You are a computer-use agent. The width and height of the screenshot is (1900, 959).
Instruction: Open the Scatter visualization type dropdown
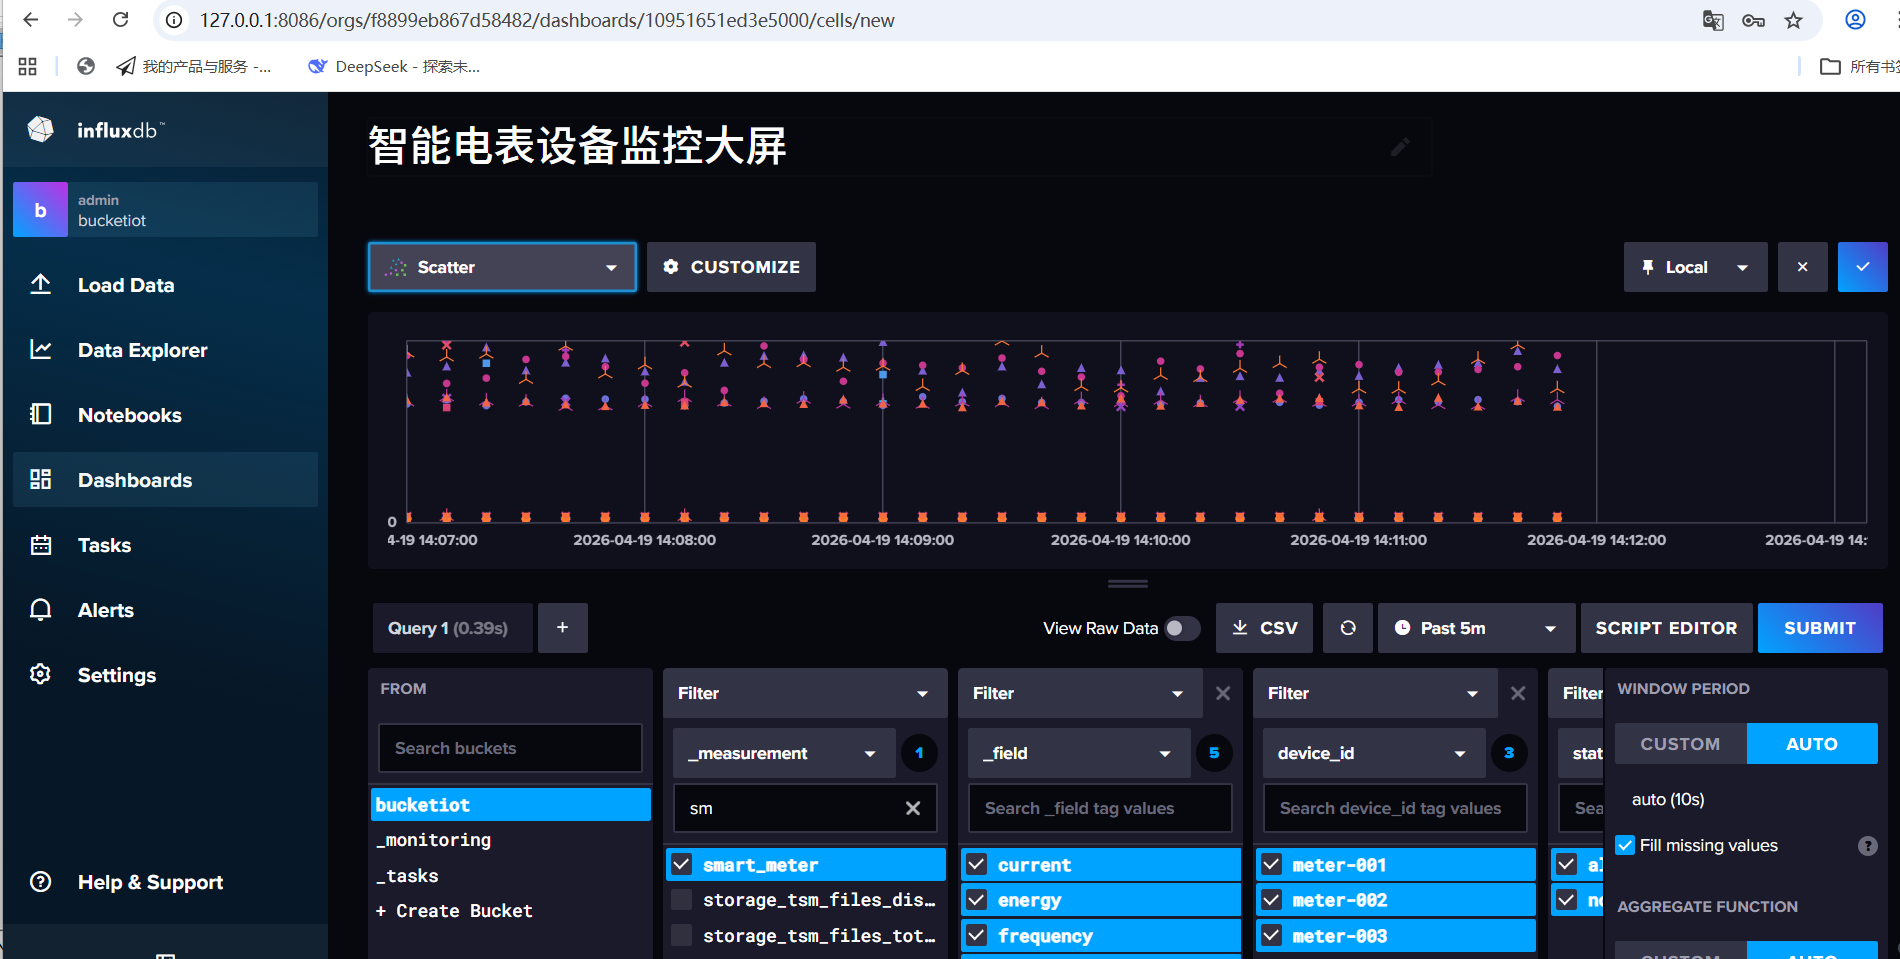tap(502, 267)
